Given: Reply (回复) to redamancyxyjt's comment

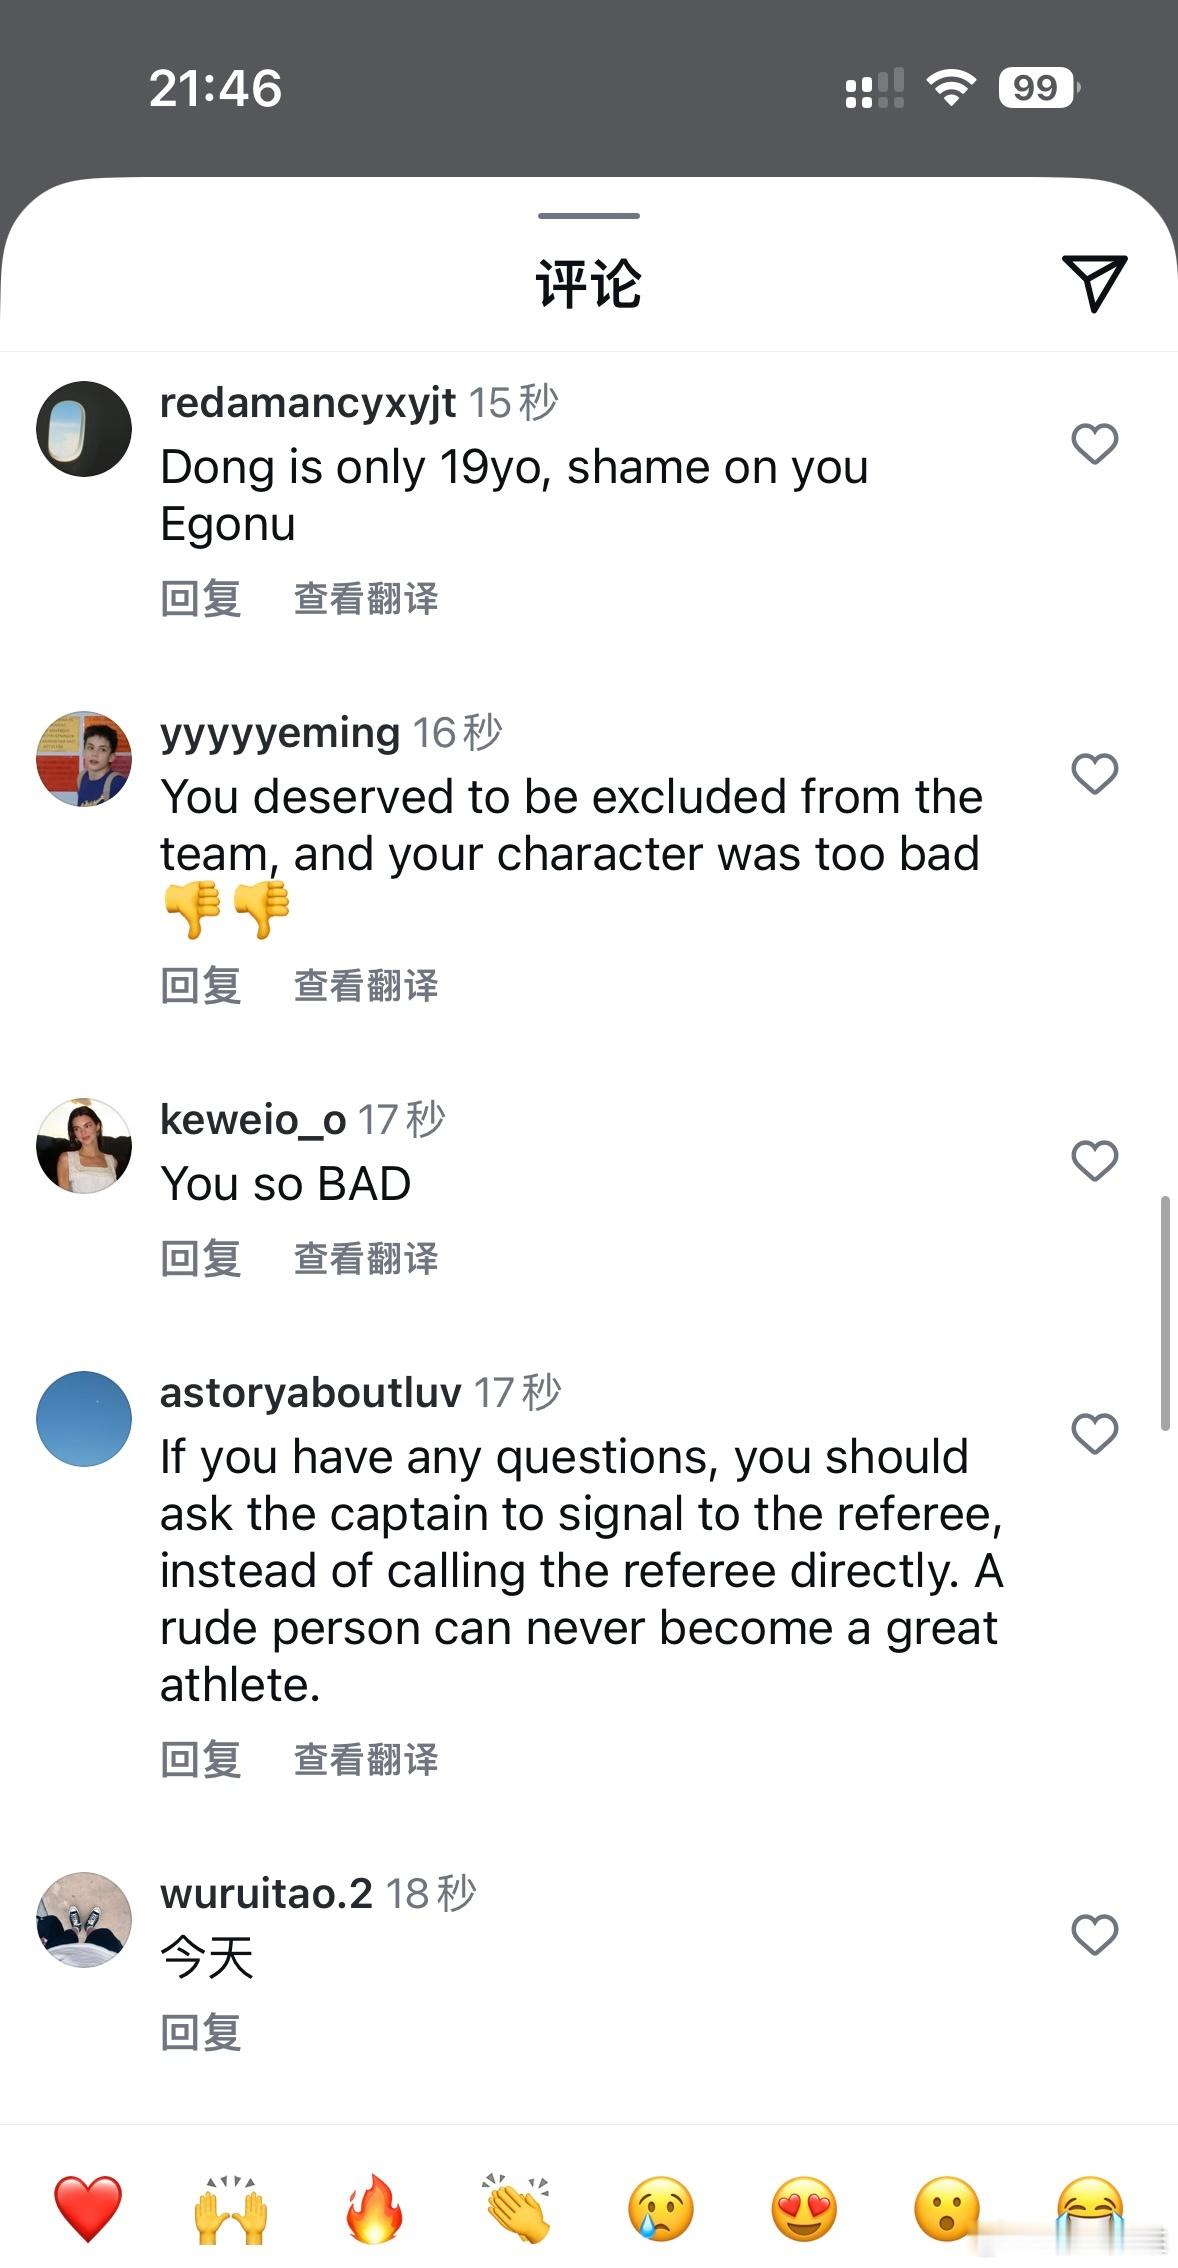Looking at the screenshot, I should click(201, 599).
